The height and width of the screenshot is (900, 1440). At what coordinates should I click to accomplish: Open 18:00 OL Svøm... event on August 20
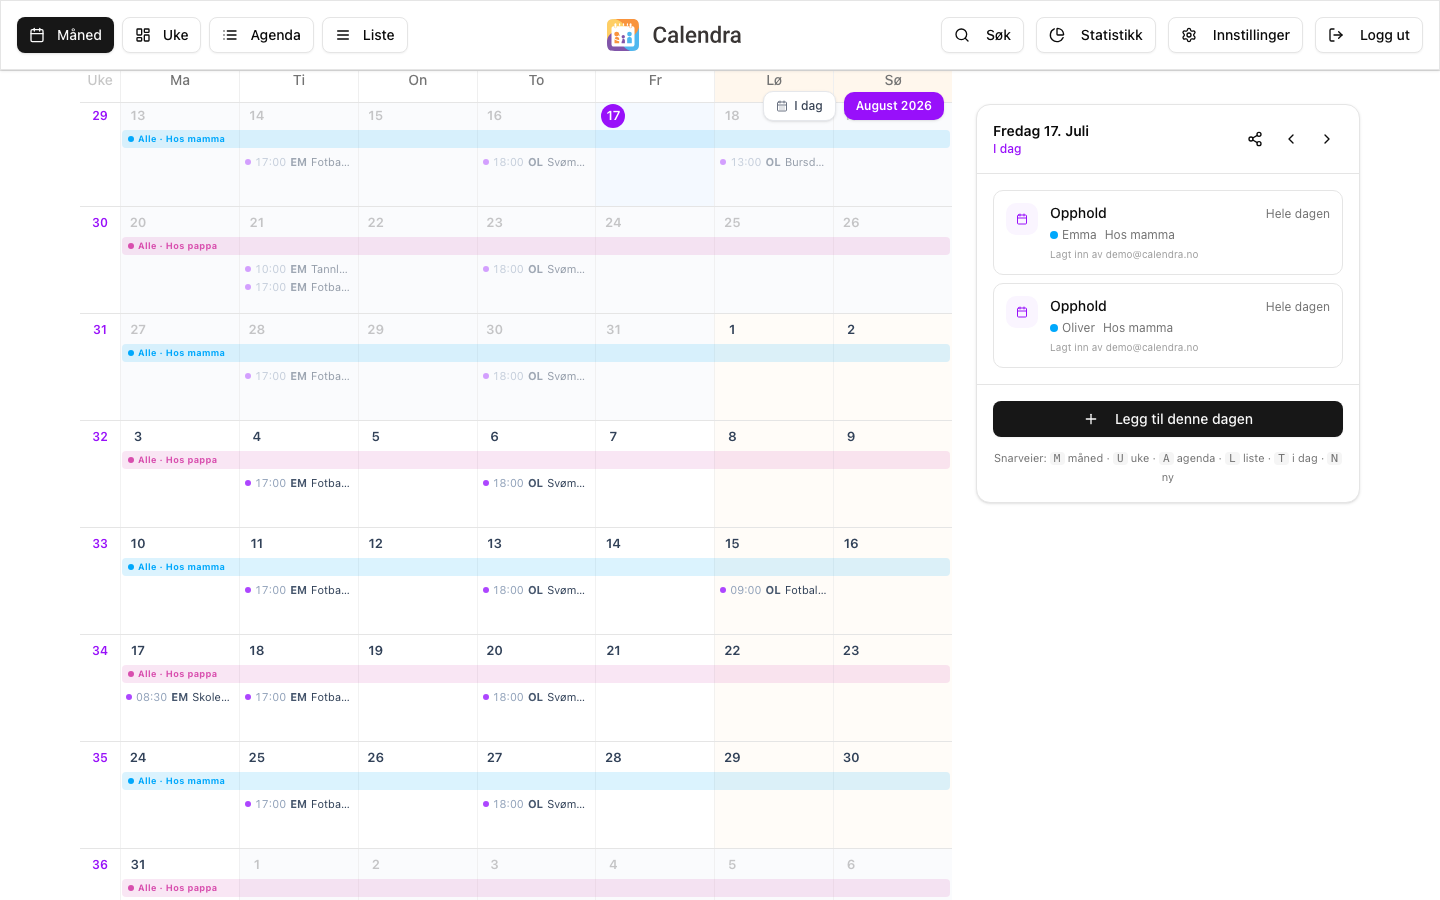click(536, 697)
